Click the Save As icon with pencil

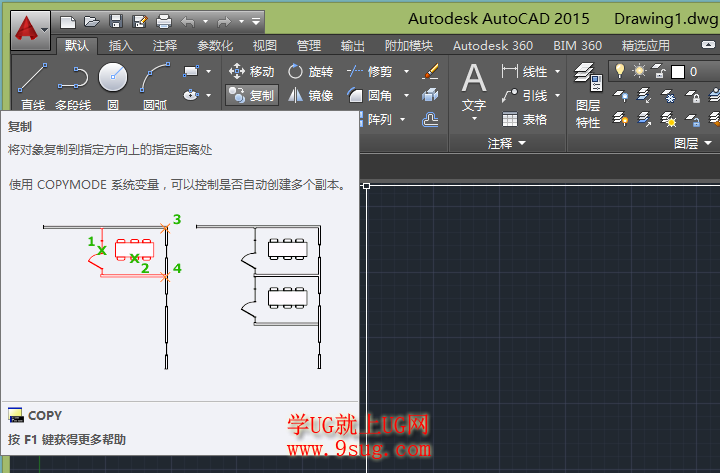140,22
